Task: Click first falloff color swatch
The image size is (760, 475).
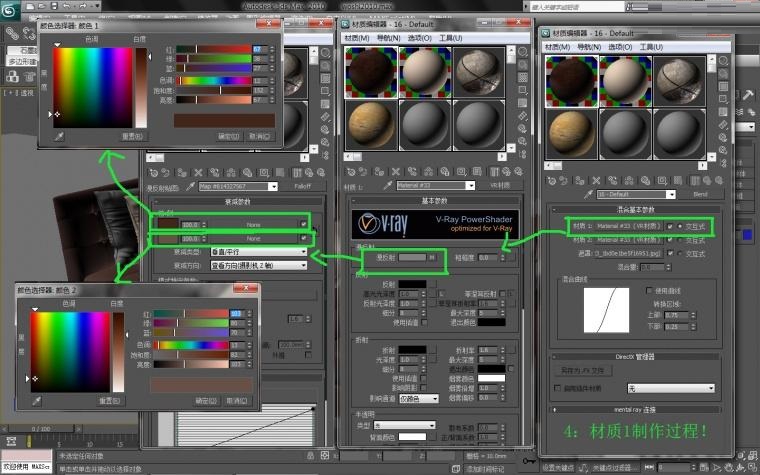Action: (169, 224)
